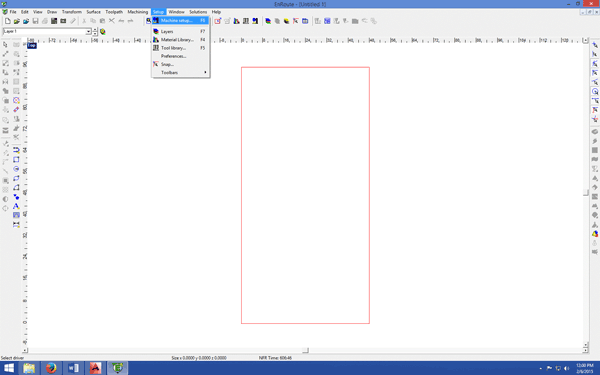Click the layer stepper arrows

[95, 31]
